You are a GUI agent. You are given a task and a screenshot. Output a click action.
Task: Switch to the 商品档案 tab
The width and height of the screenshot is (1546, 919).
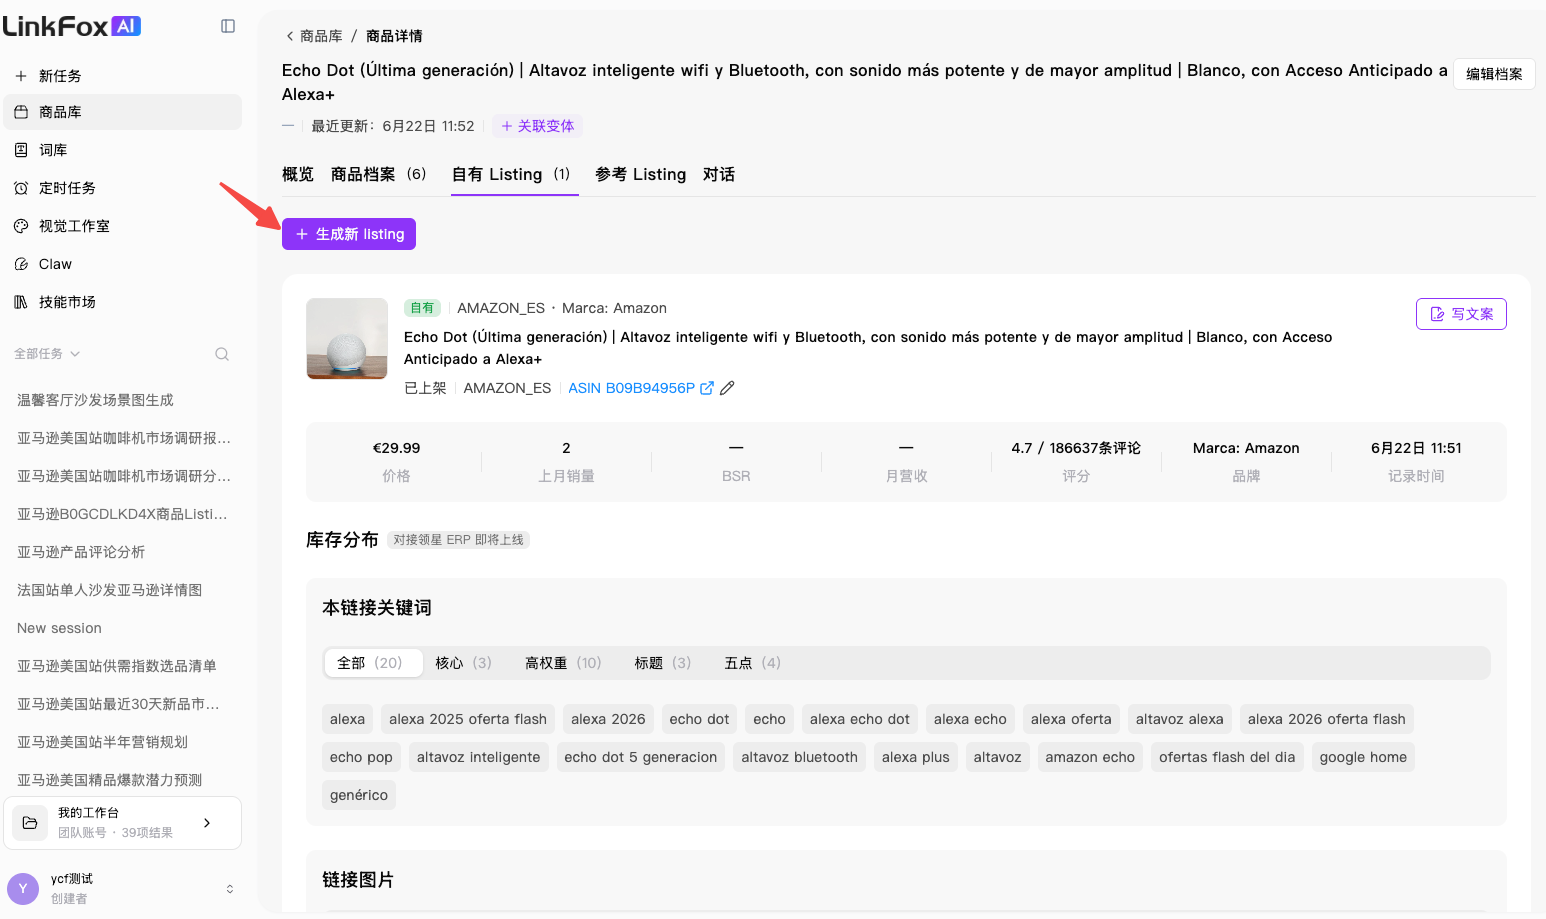coord(379,174)
